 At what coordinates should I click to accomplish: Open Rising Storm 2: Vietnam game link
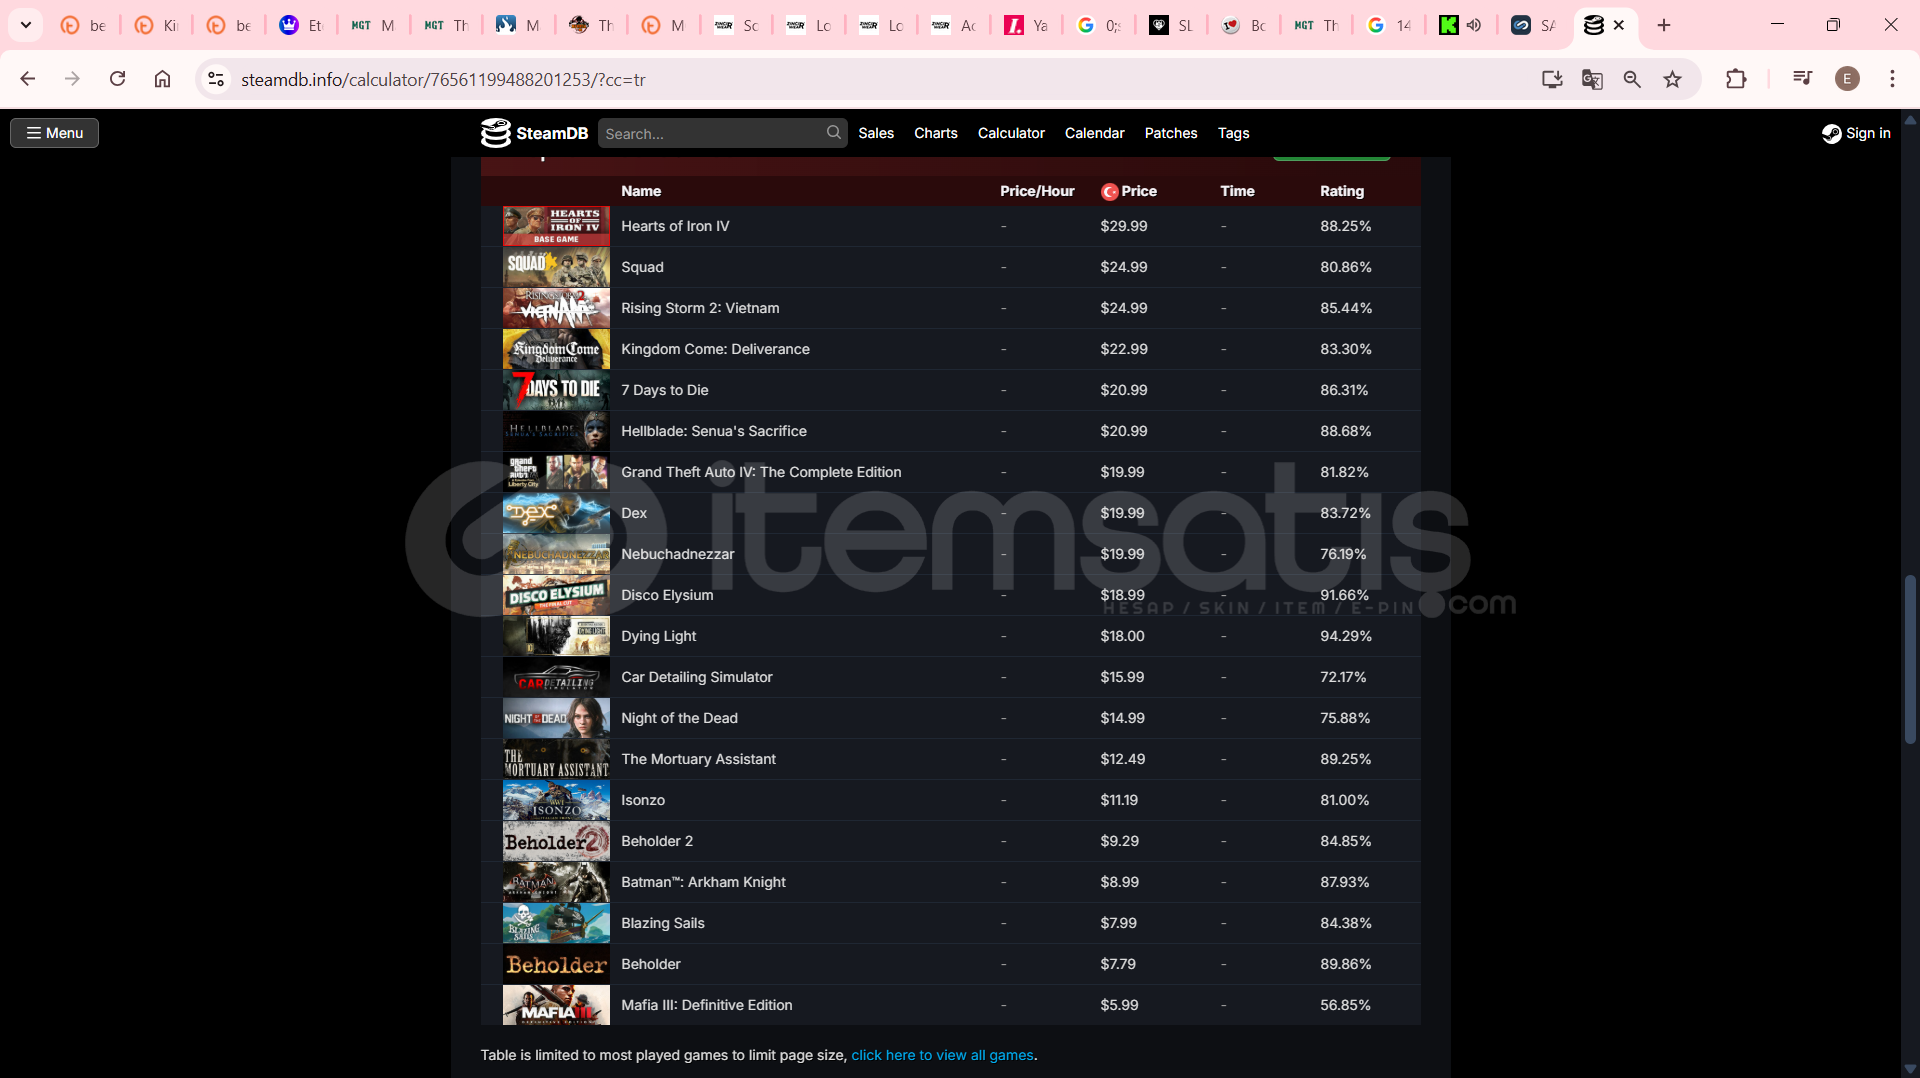700,308
